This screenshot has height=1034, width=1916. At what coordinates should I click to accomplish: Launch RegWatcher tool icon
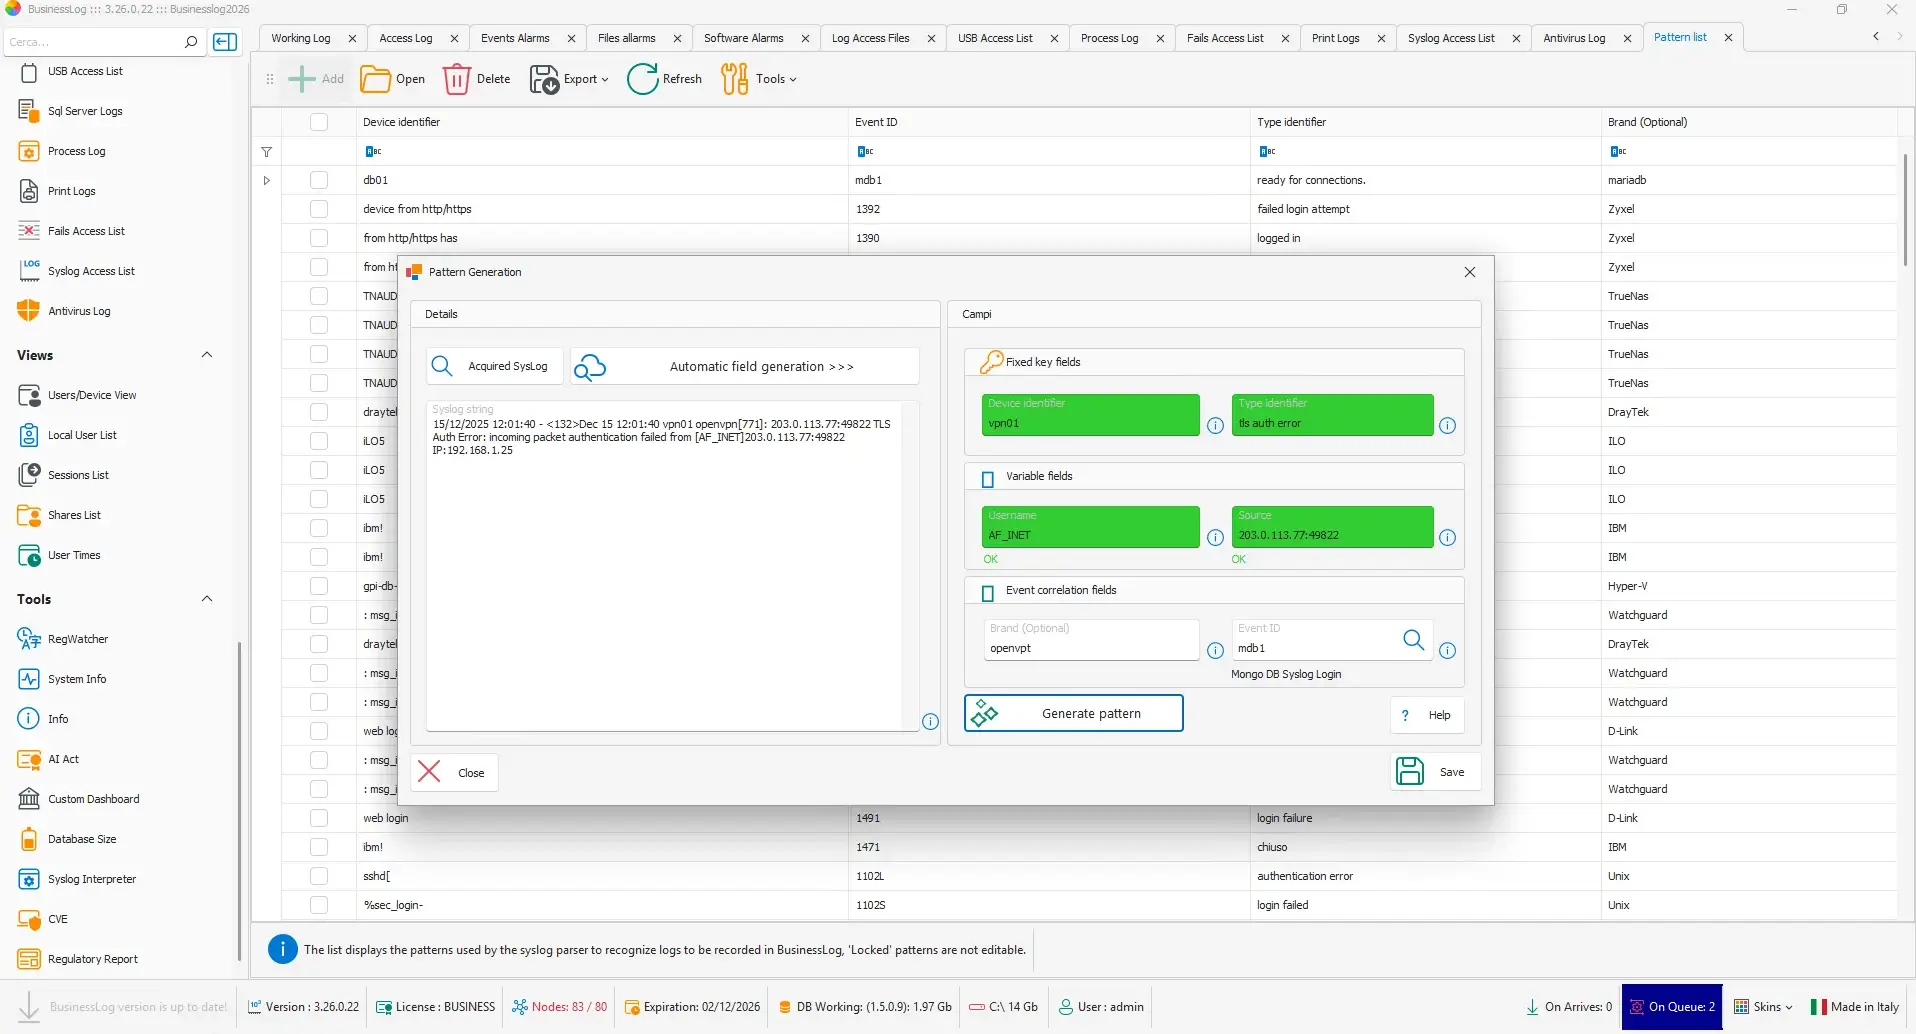[x=29, y=639]
